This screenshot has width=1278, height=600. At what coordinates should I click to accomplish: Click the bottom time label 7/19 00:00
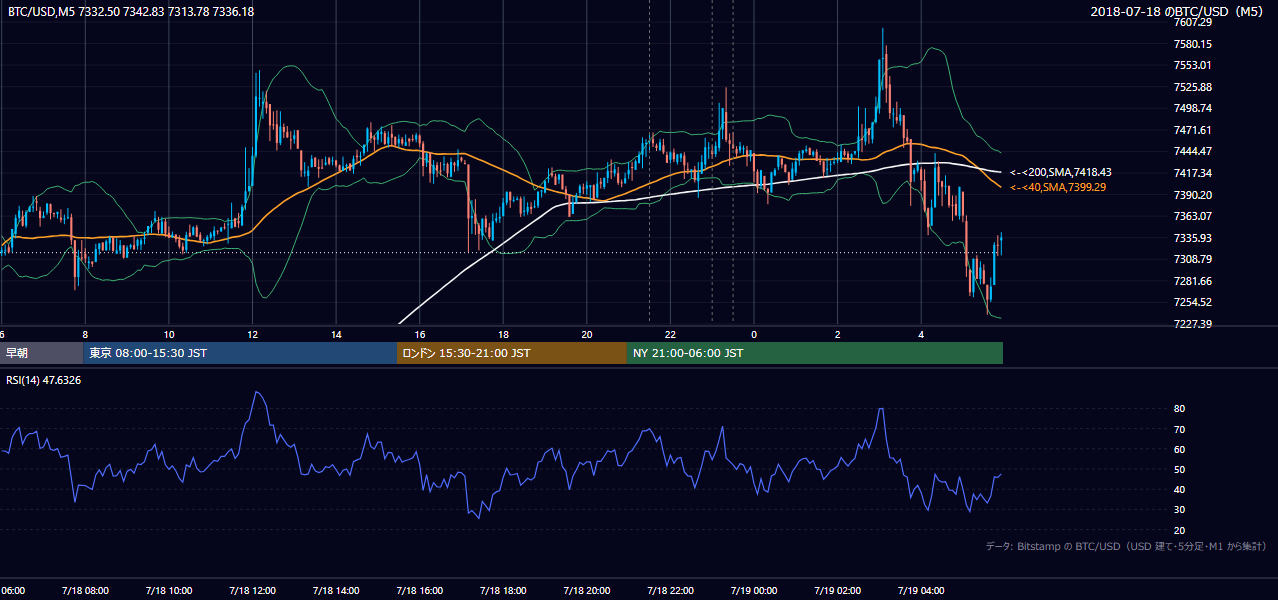tap(753, 590)
